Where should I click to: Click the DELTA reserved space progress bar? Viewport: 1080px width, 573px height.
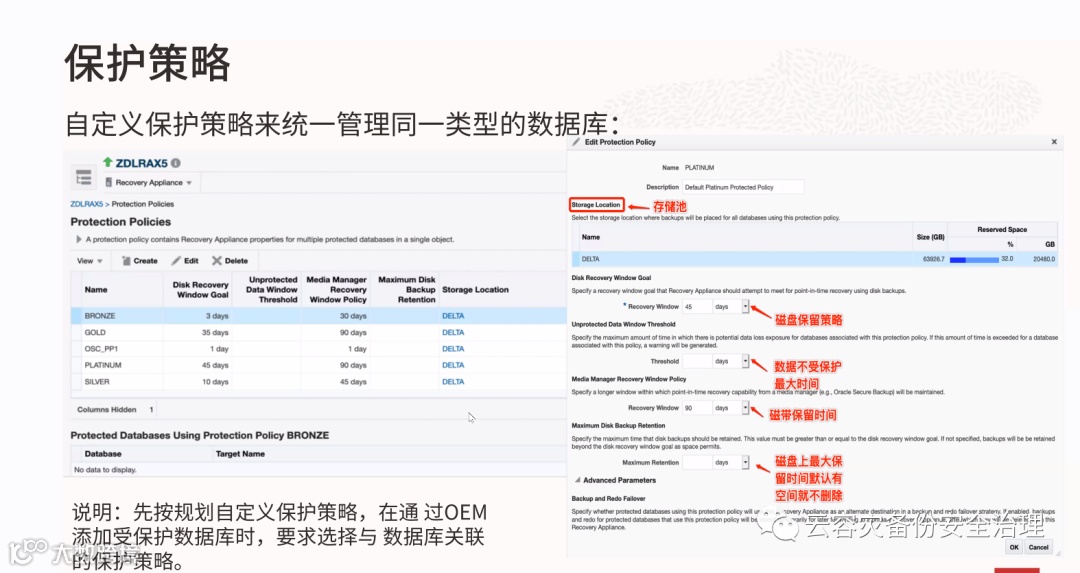coord(974,260)
